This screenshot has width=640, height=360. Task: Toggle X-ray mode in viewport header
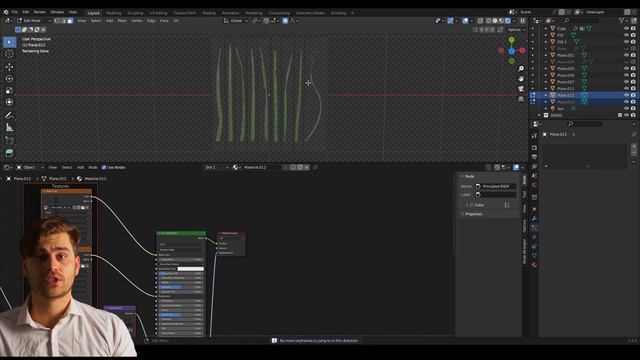click(x=480, y=21)
